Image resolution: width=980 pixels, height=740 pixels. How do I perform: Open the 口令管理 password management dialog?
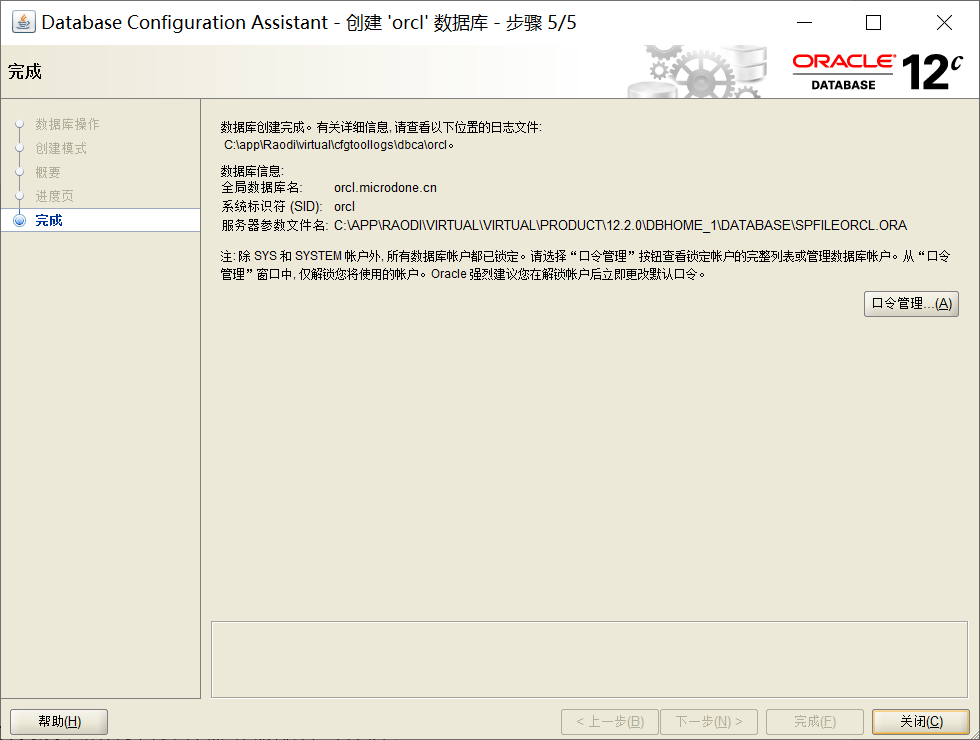[x=911, y=304]
